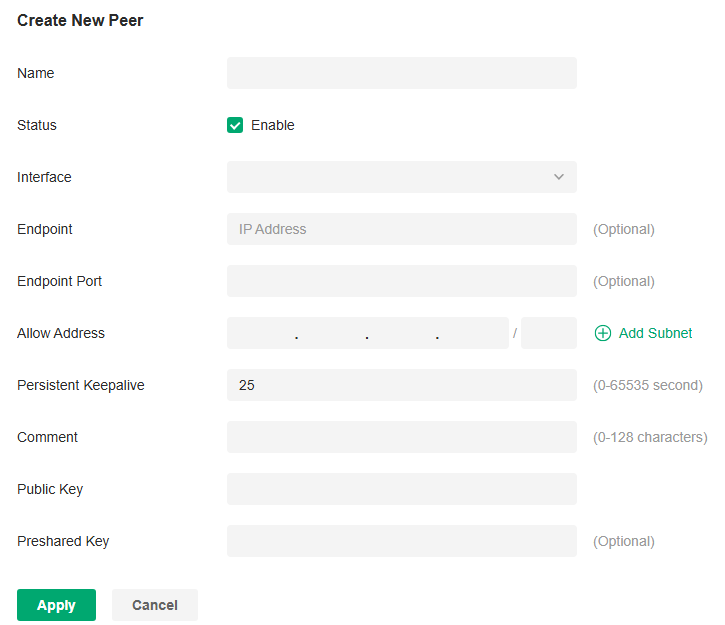Focus the Name text field
Image resolution: width=725 pixels, height=625 pixels.
point(401,73)
